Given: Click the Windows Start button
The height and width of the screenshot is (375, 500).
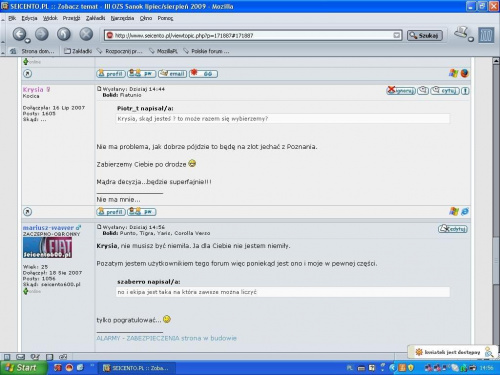Looking at the screenshot, I should click(x=22, y=368).
